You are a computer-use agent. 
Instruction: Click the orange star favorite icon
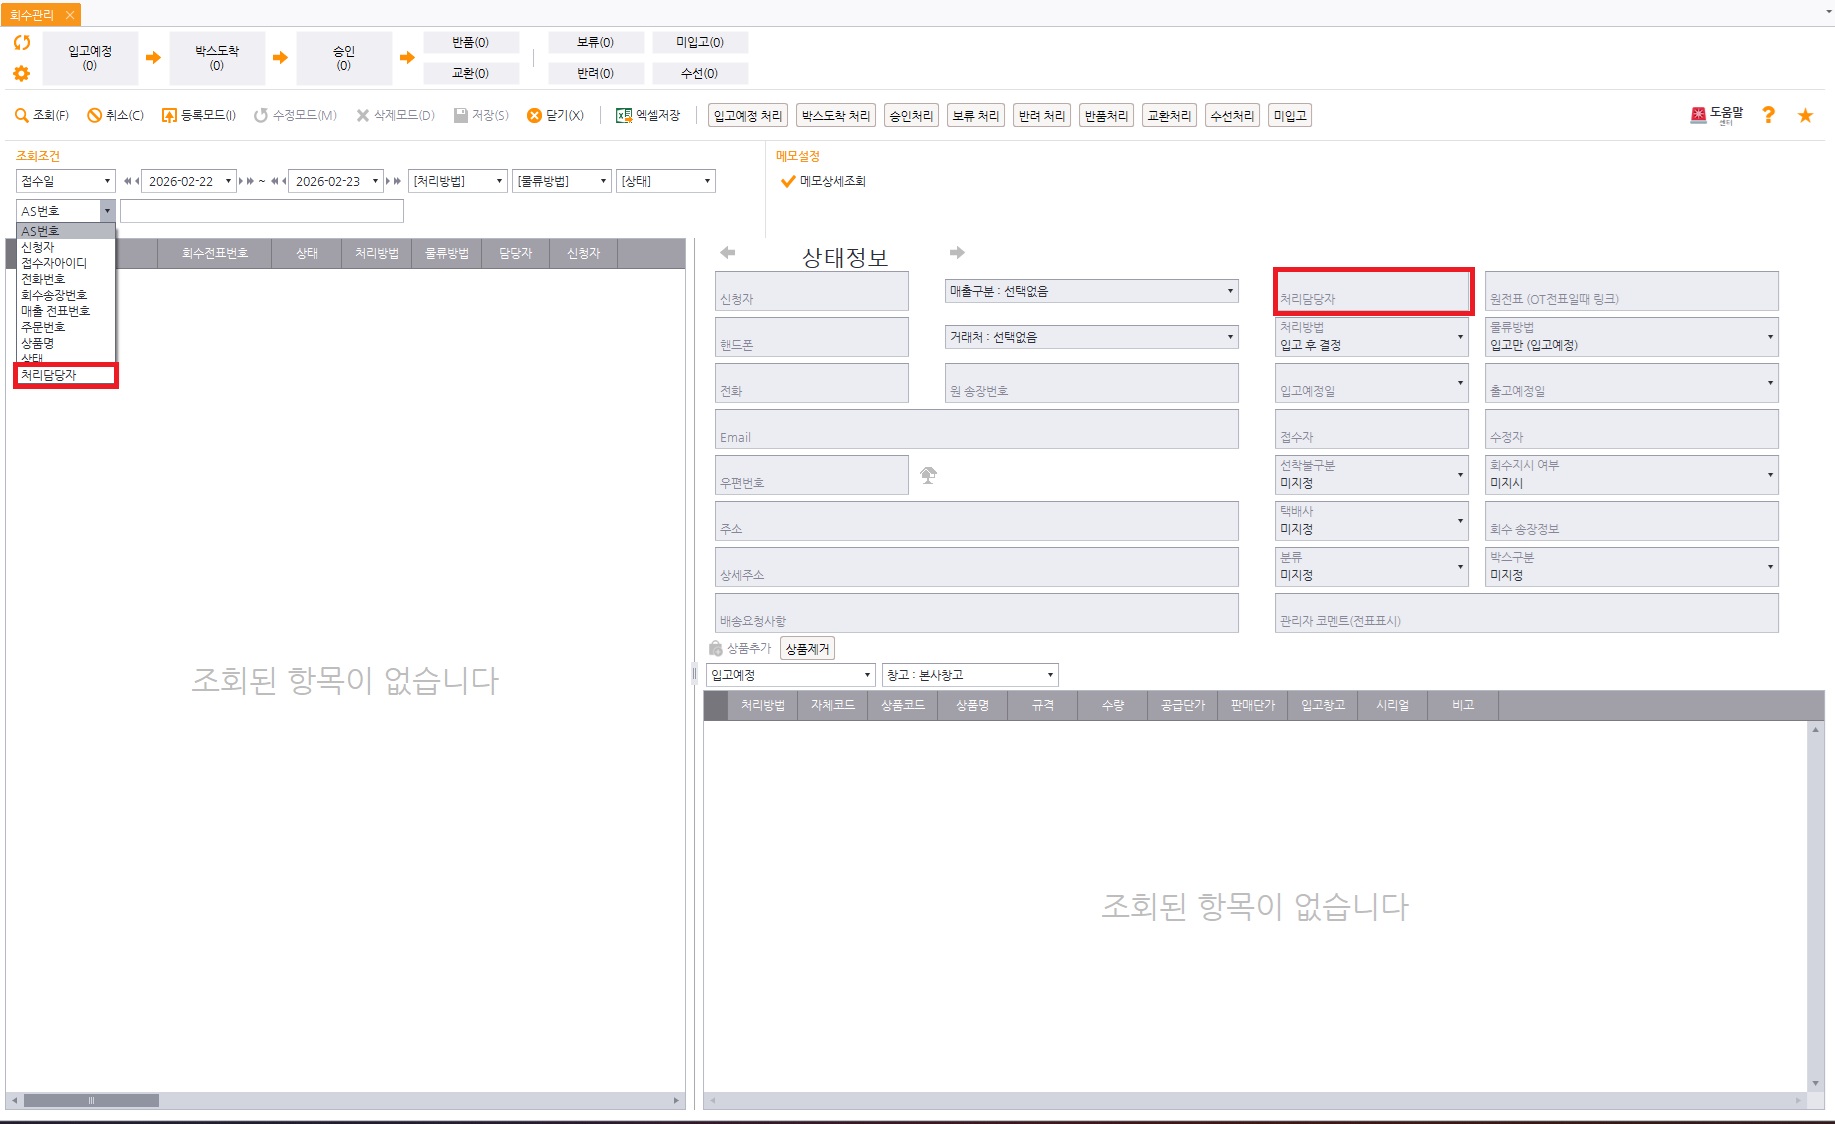(x=1805, y=116)
